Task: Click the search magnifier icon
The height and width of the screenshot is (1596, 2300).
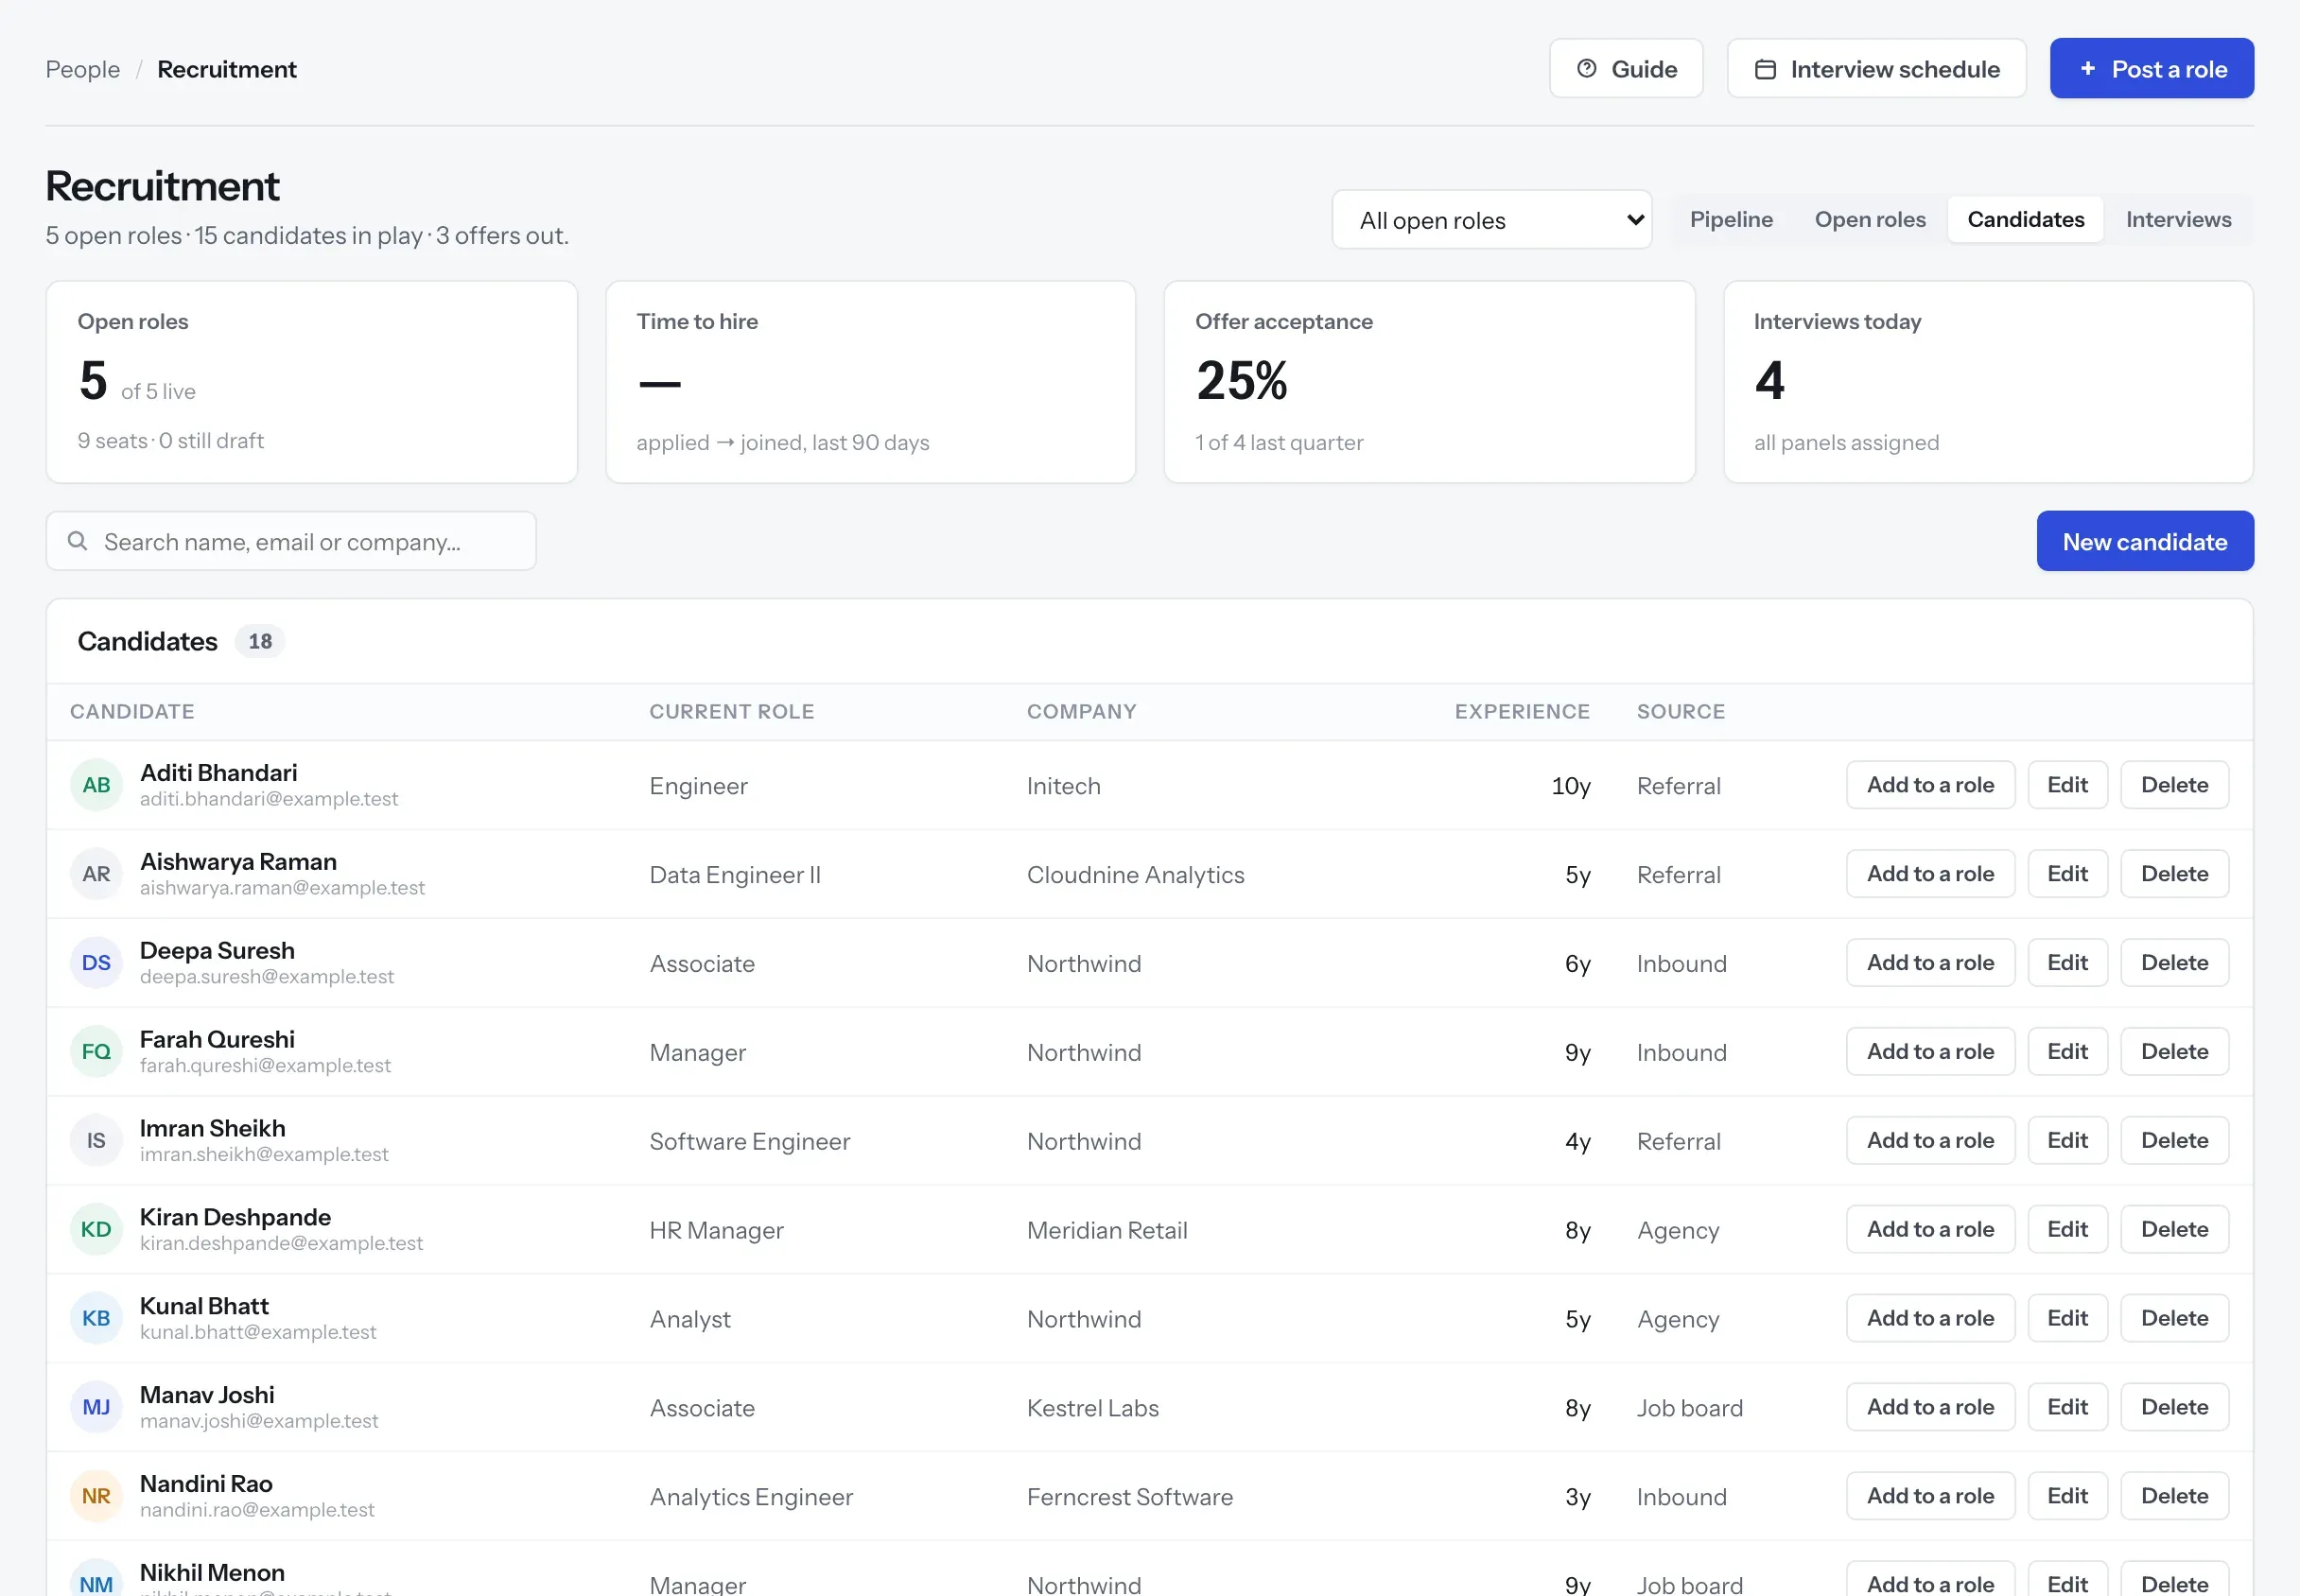Action: point(77,541)
